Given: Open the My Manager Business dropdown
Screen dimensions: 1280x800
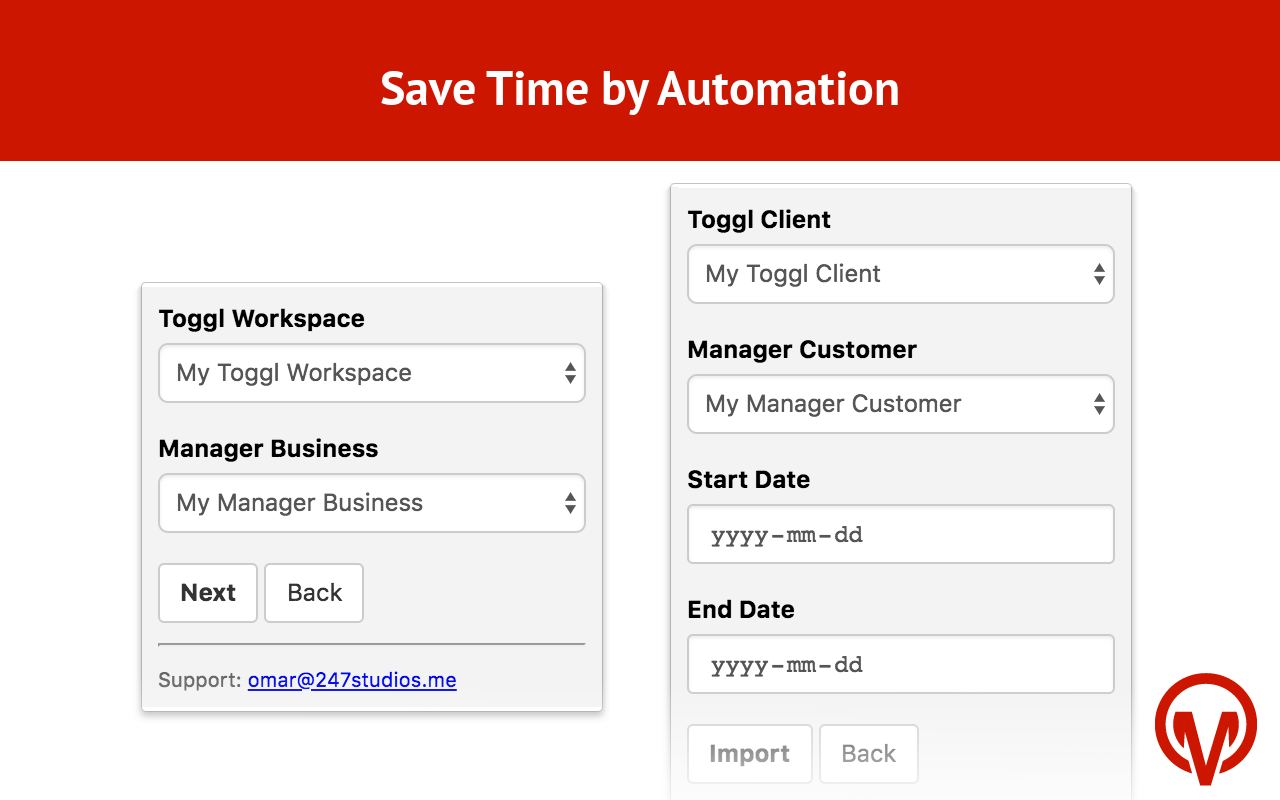Looking at the screenshot, I should tap(372, 503).
